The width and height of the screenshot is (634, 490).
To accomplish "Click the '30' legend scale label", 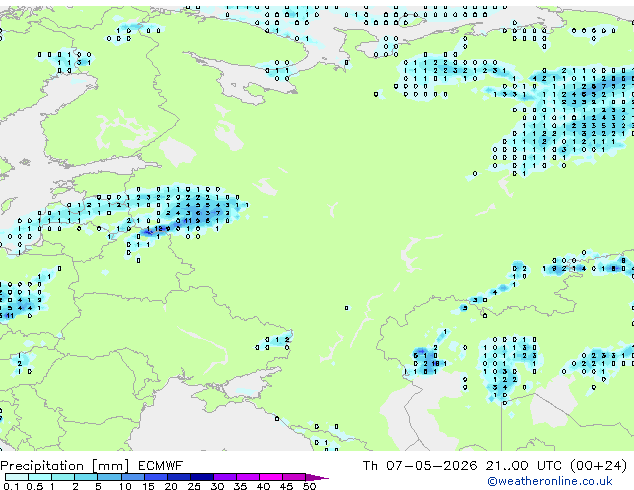I will pyautogui.click(x=217, y=486).
